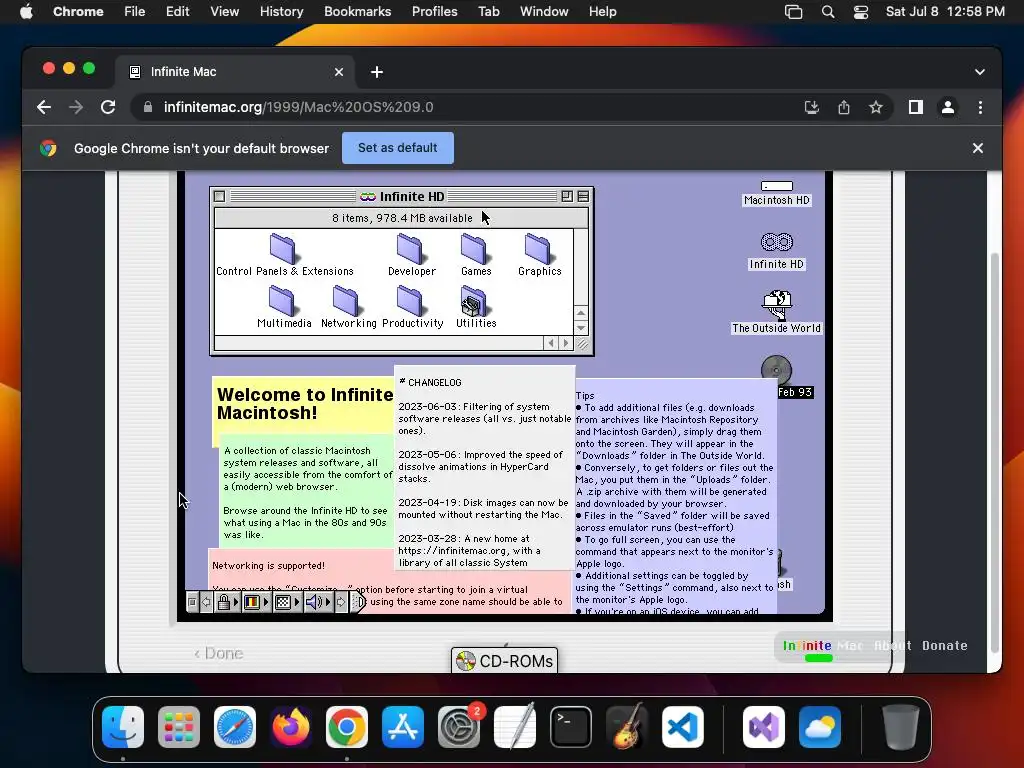
Task: Open the File menu
Action: pyautogui.click(x=135, y=12)
